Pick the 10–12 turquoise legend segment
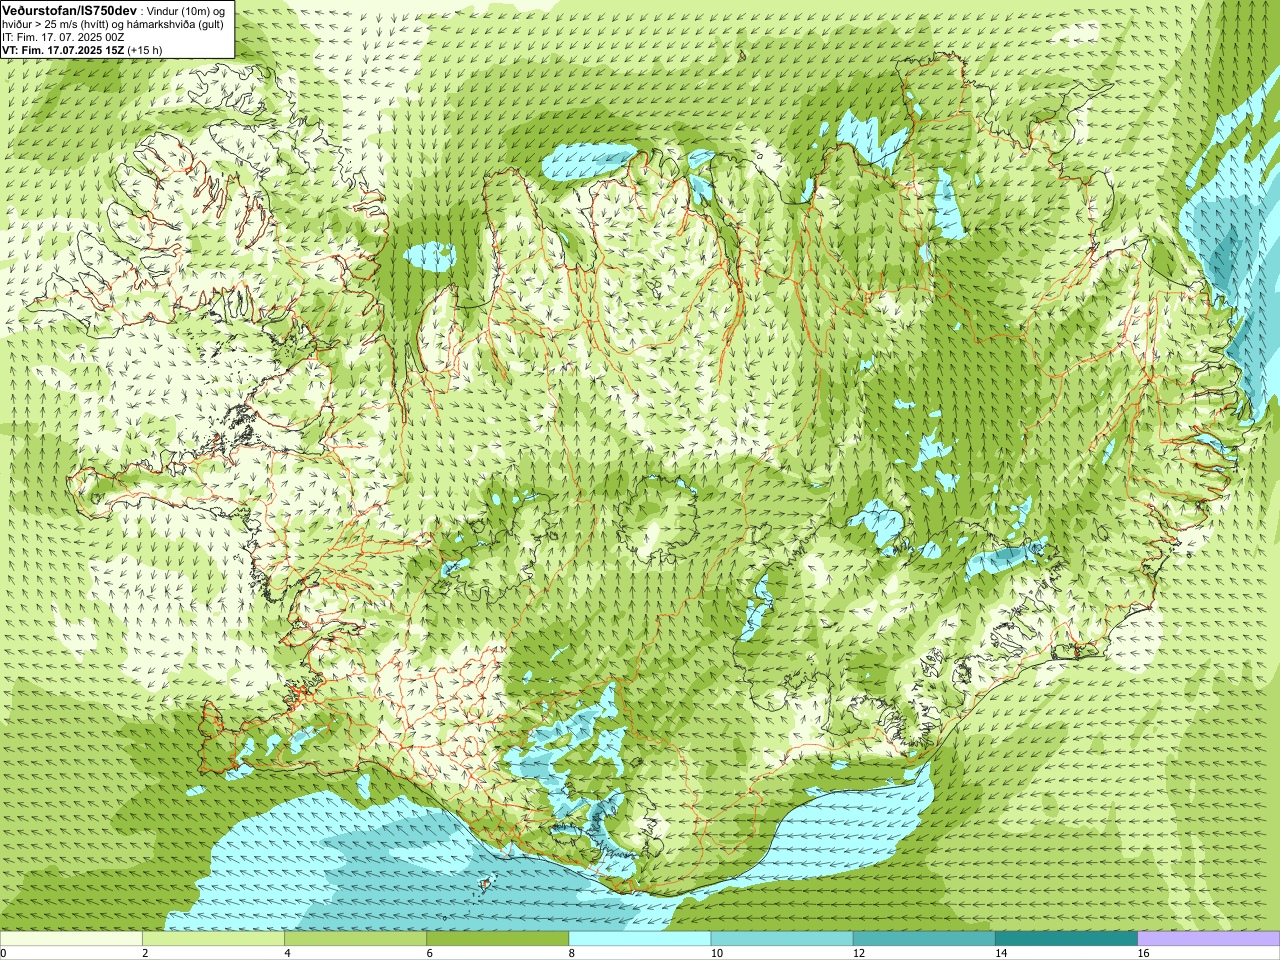The height and width of the screenshot is (960, 1280). coord(782,939)
